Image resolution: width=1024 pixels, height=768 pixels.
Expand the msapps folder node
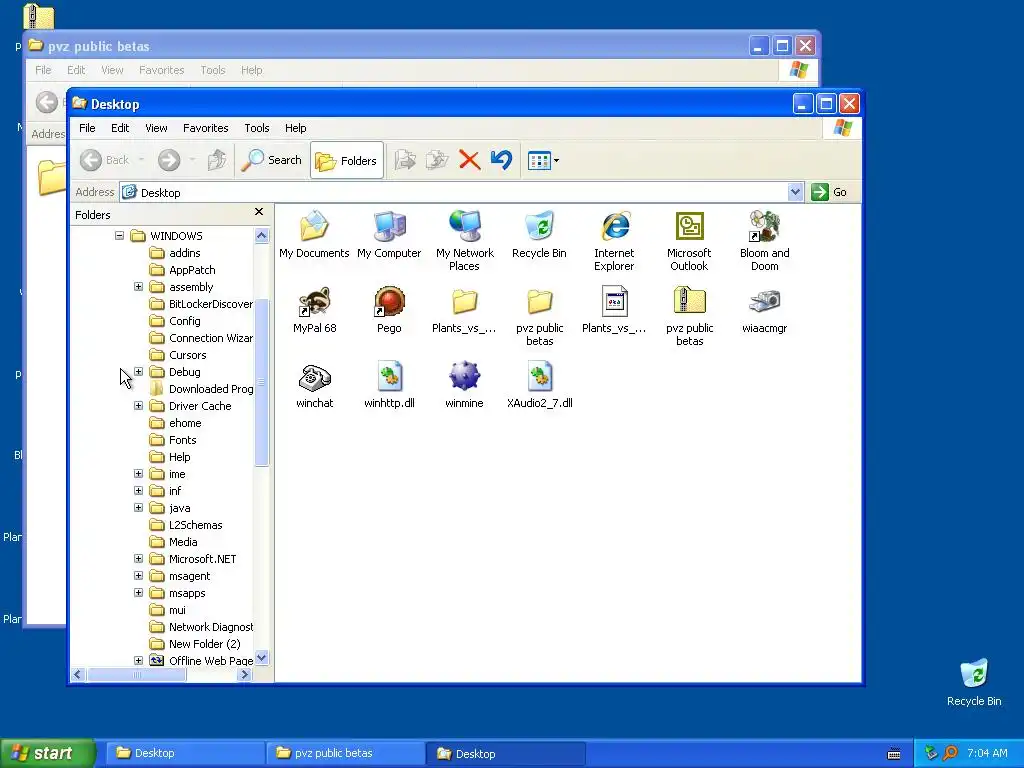point(138,592)
